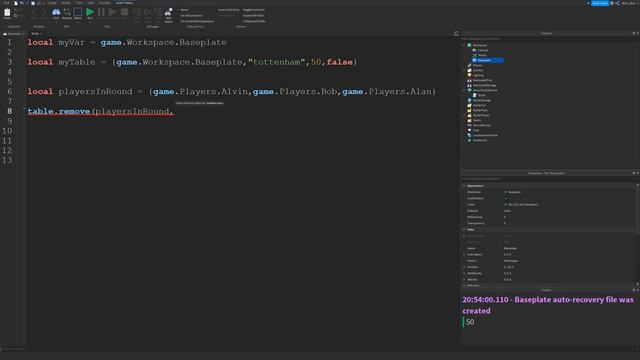The height and width of the screenshot is (360, 640).
Task: Click the Step Out debugger icon
Action: coord(158,14)
